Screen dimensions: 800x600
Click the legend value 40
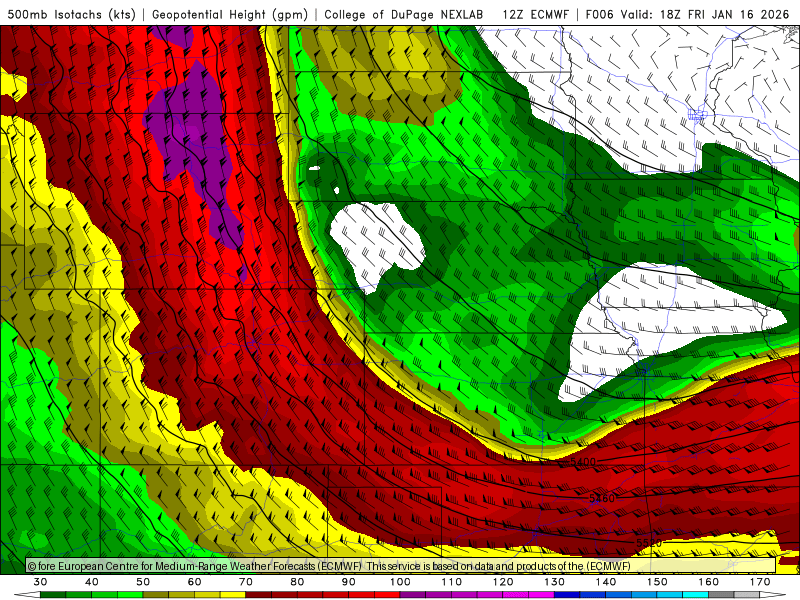92,582
